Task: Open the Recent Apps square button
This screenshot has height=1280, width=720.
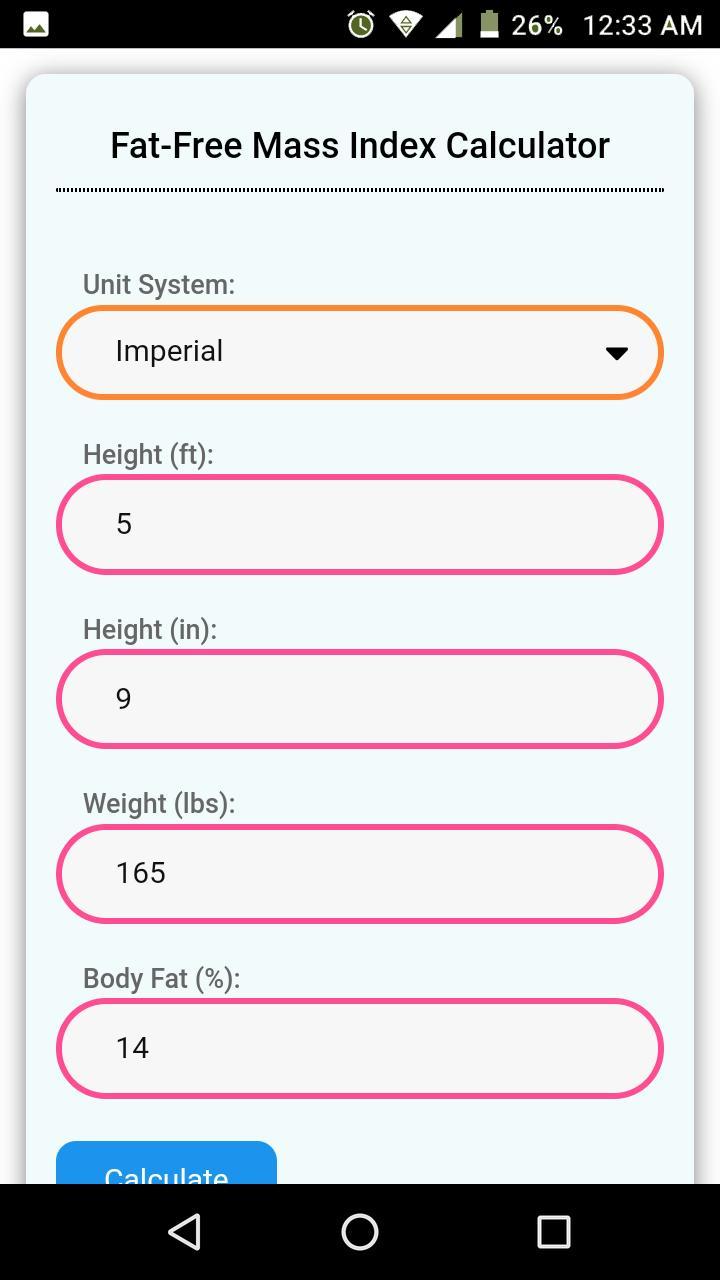Action: (x=553, y=1232)
